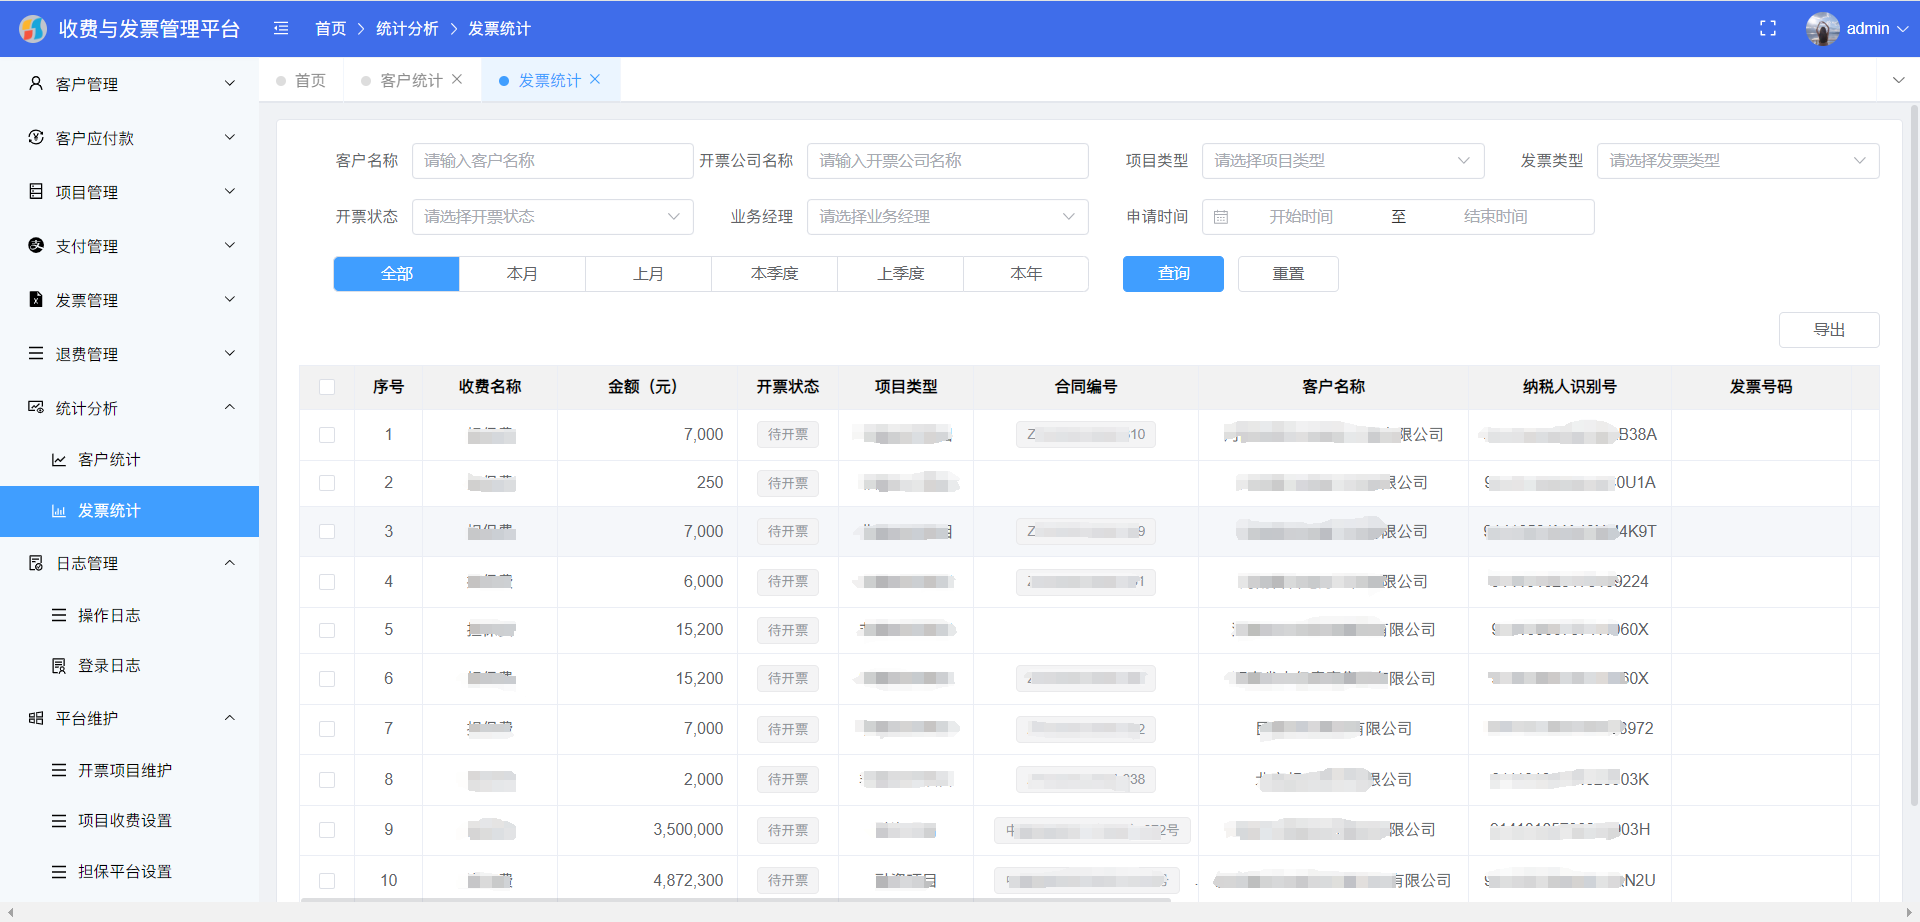Click the 登录日志 document icon
The height and width of the screenshot is (922, 1920).
pyautogui.click(x=59, y=666)
